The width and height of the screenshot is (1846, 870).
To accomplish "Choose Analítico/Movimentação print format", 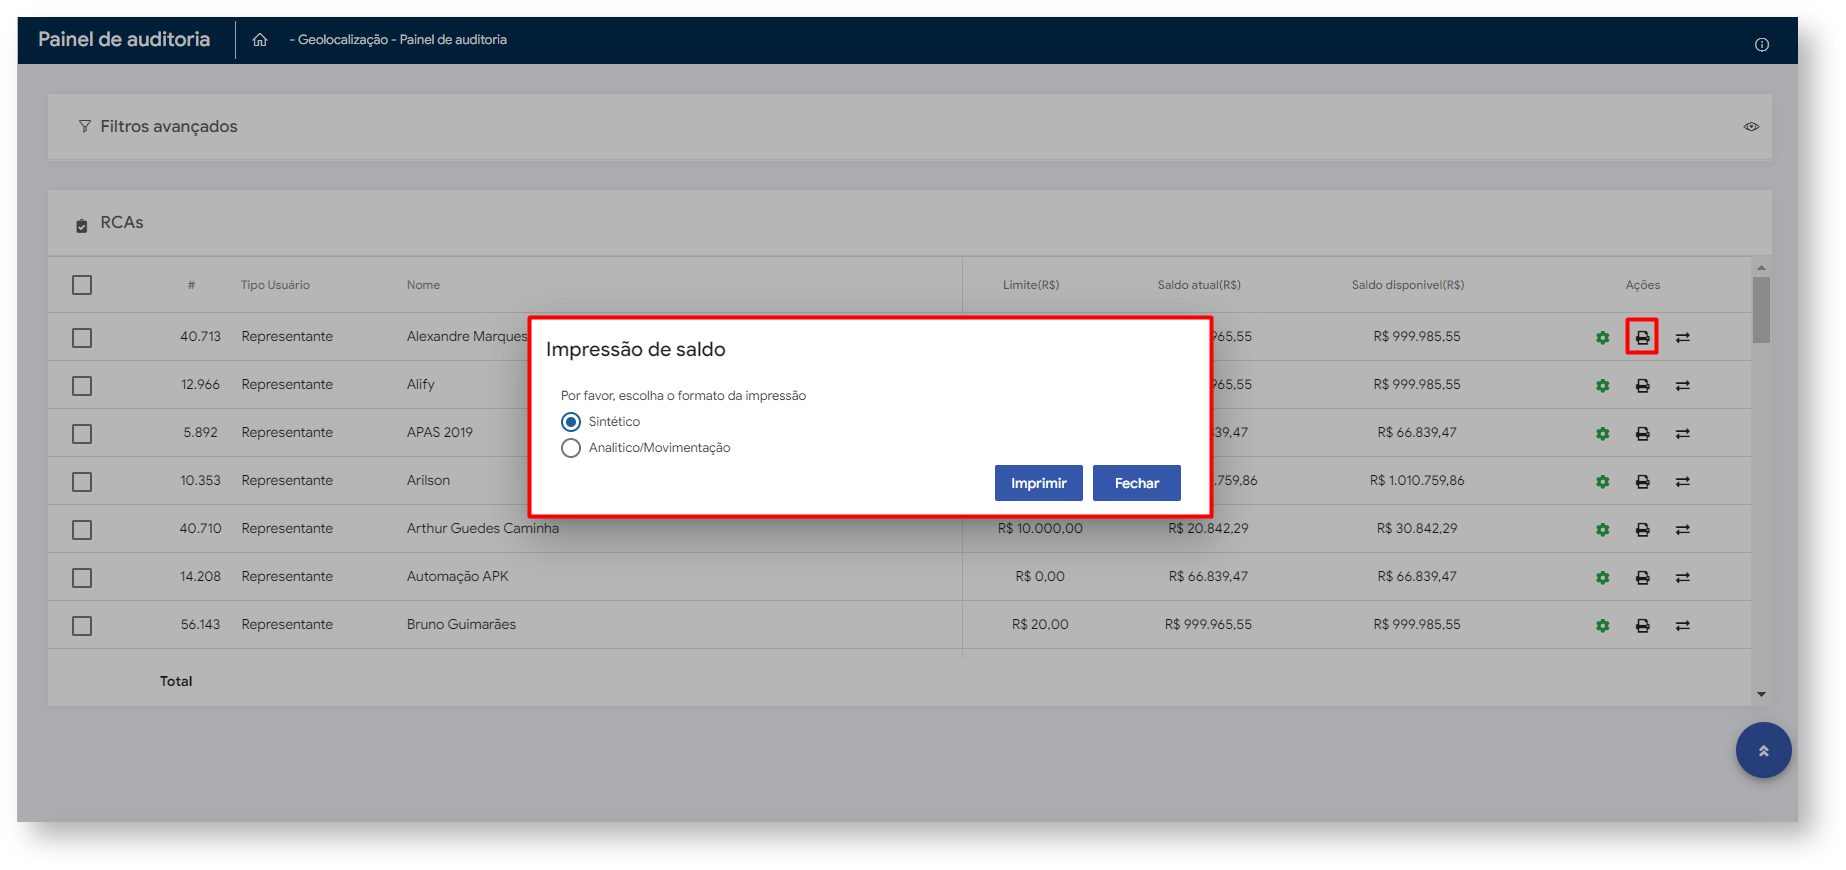I will (571, 448).
